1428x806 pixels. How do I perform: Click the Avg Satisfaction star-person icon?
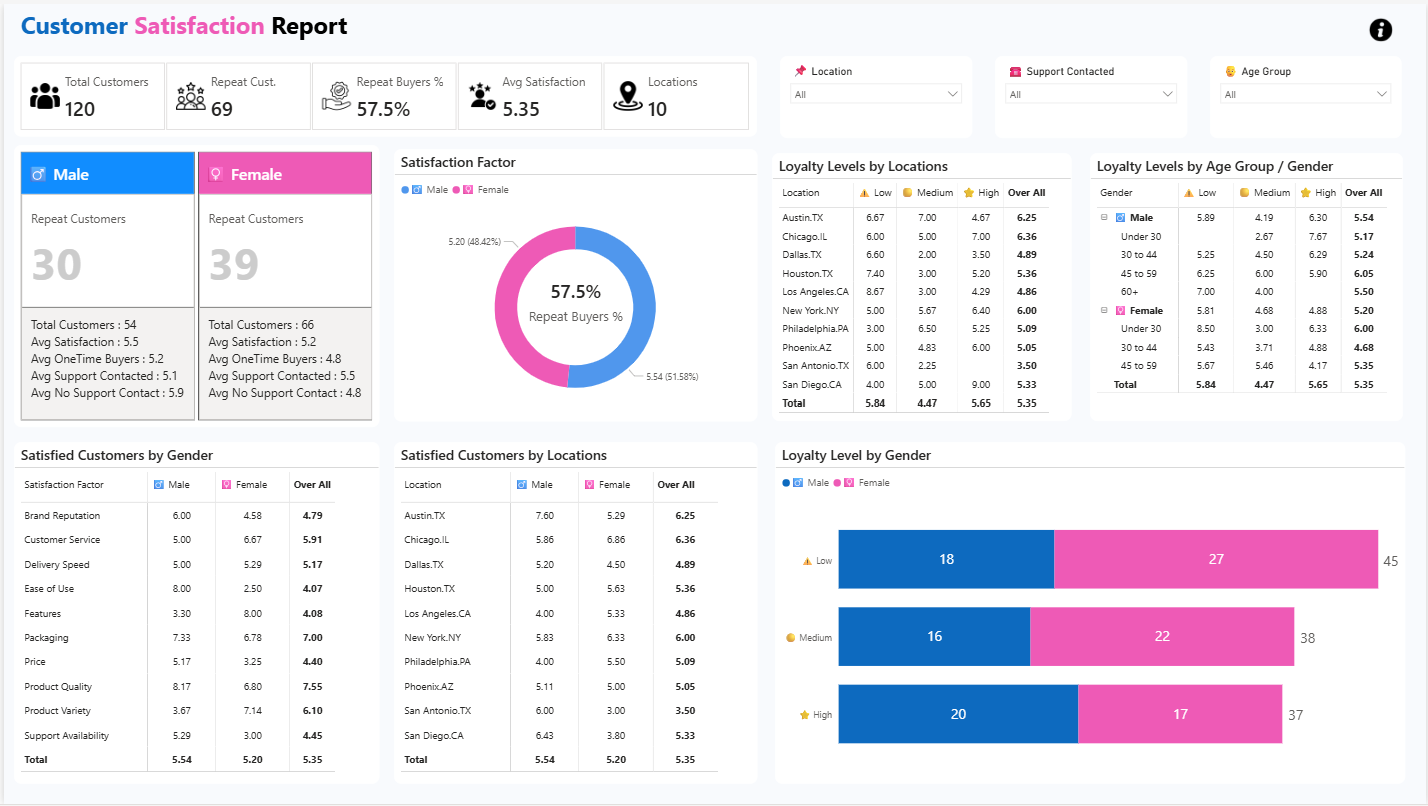tap(482, 96)
